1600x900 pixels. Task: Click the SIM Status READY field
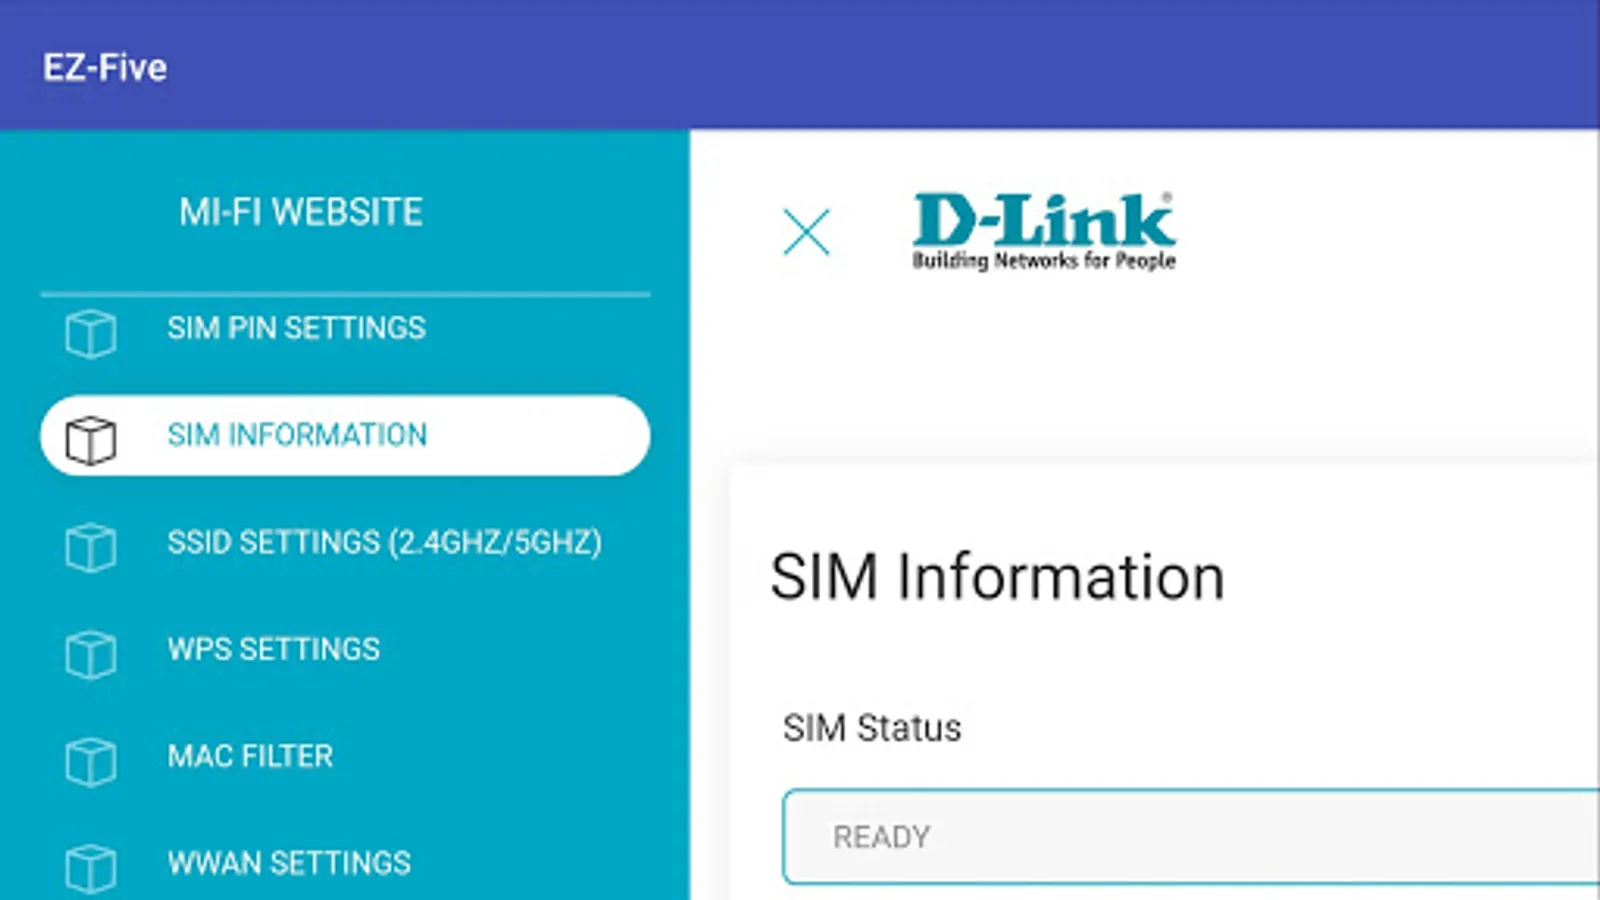1191,837
